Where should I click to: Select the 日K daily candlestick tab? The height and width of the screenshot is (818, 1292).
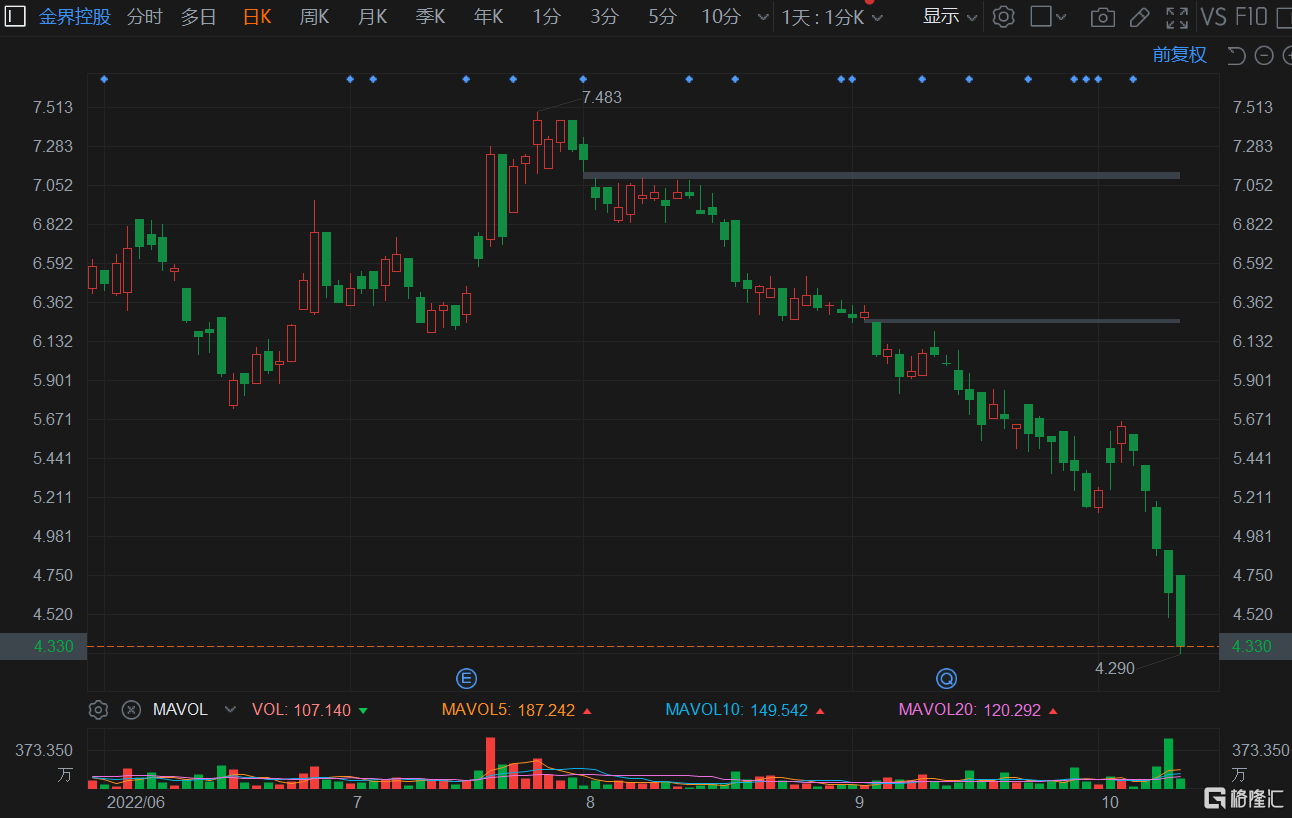tap(257, 16)
